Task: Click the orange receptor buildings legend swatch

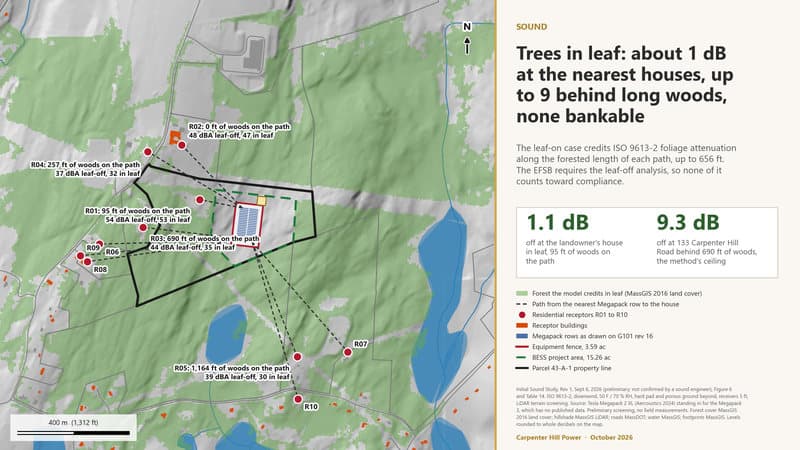Action: point(522,326)
